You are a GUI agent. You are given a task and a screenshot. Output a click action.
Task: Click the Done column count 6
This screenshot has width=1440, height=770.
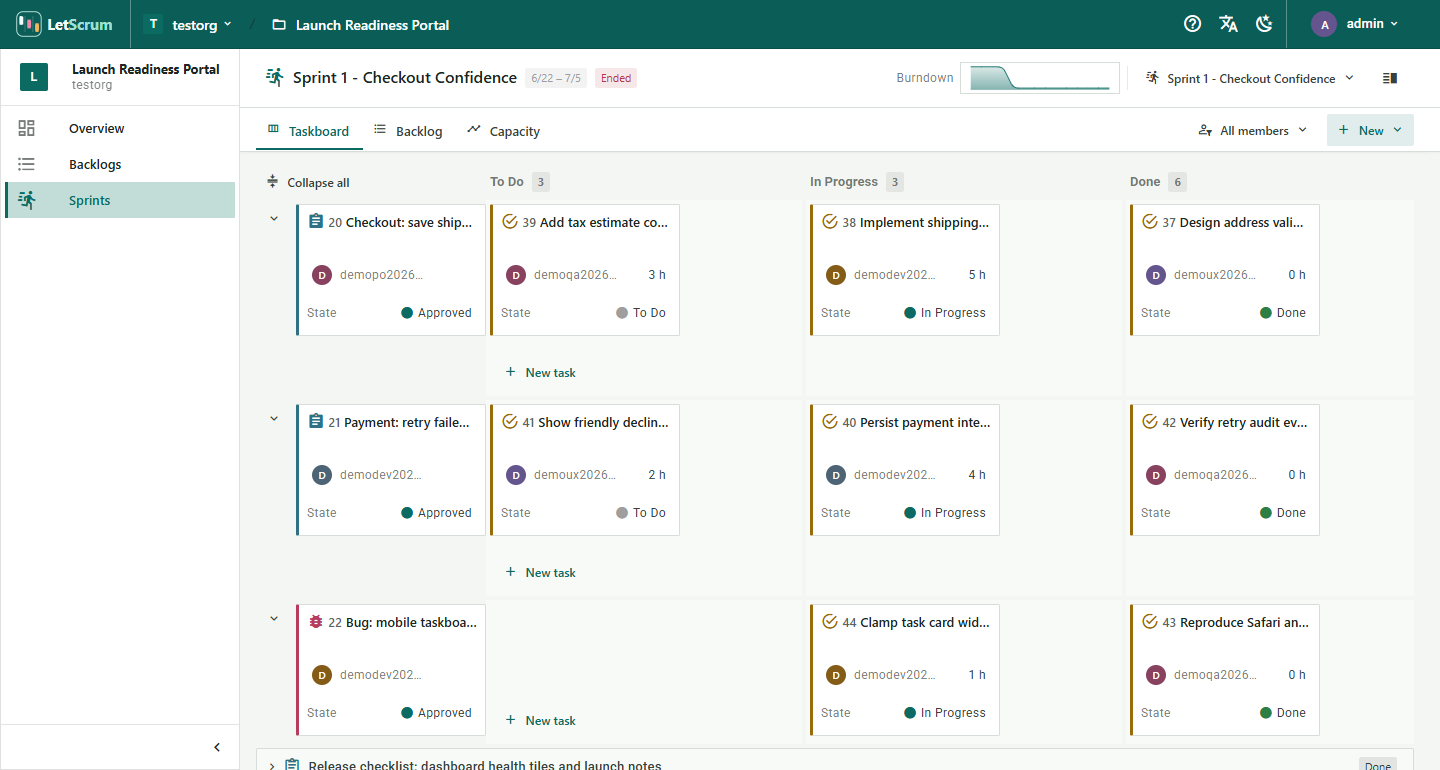[x=1178, y=182]
